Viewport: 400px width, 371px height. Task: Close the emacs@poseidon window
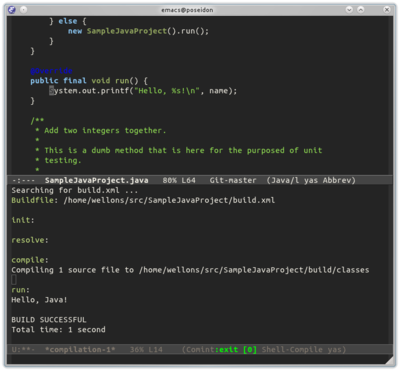387,10
